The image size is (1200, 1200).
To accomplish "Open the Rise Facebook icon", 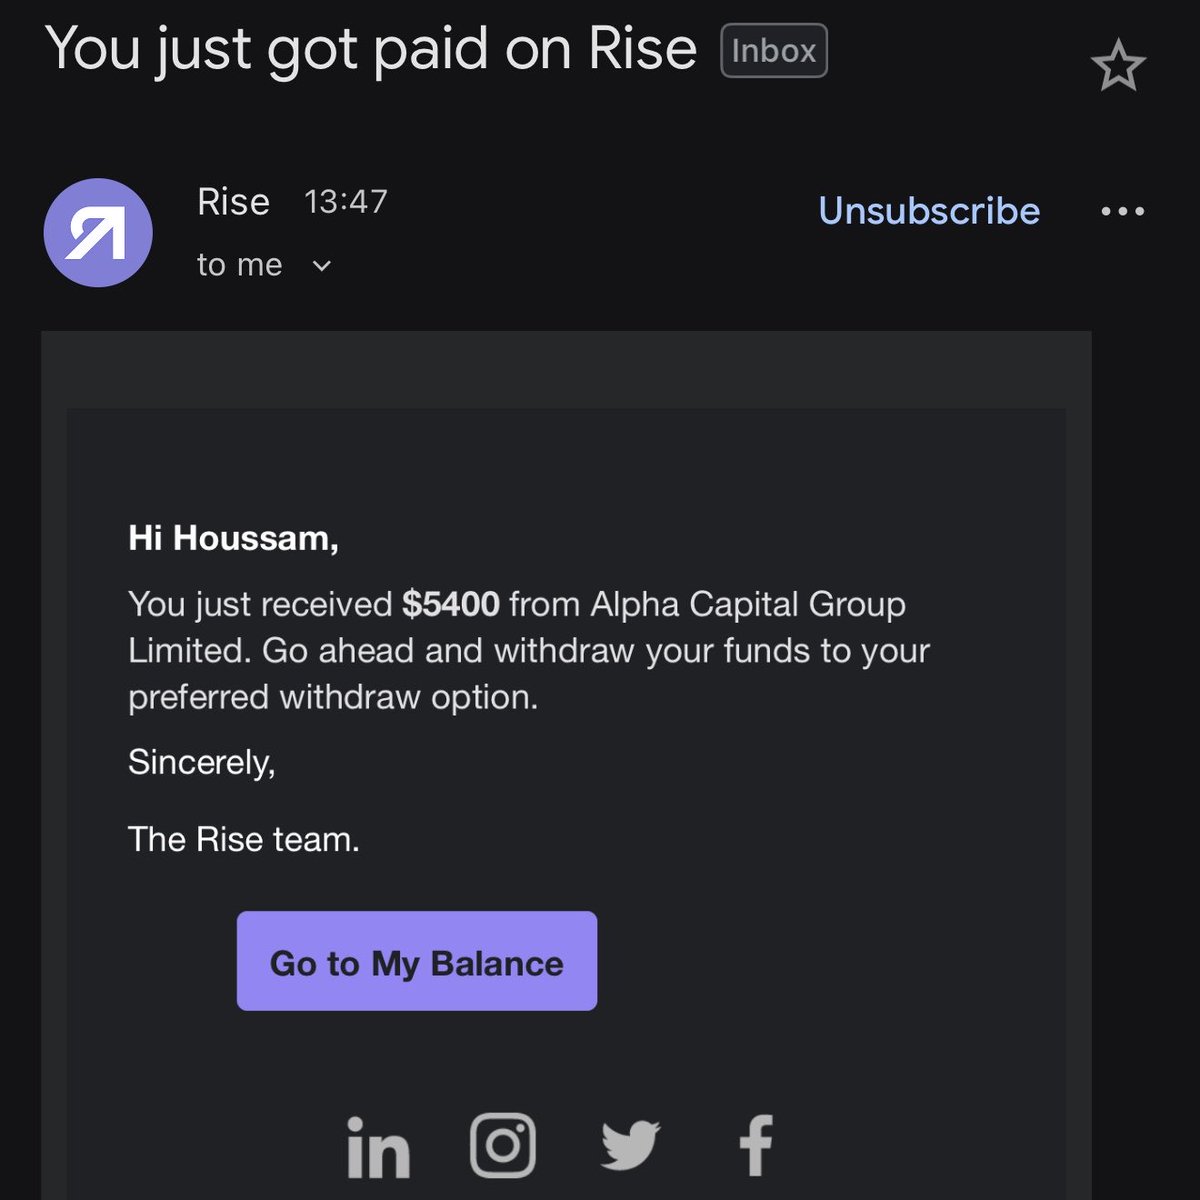I will point(756,1146).
